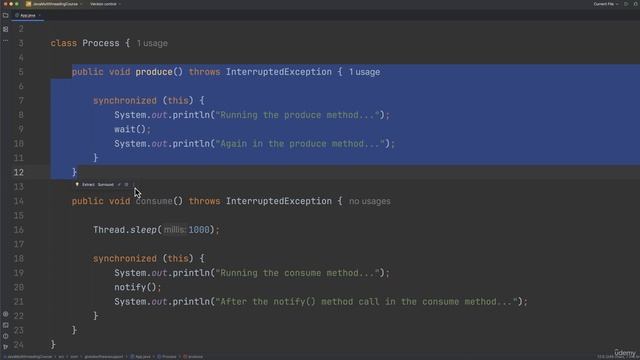Click the closing brace on line 24

[x=53, y=344]
